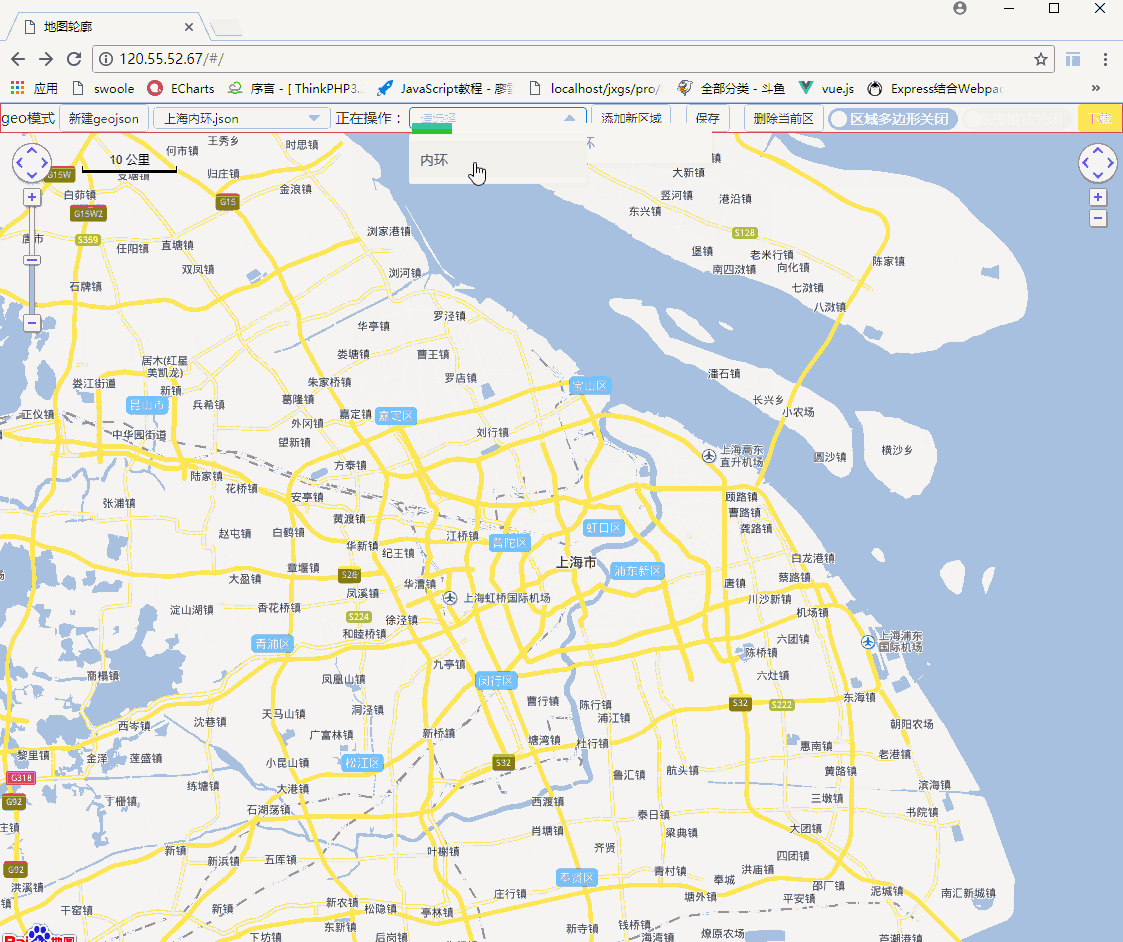Click 保存 button
Screen dimensions: 1123x942
click(x=708, y=118)
